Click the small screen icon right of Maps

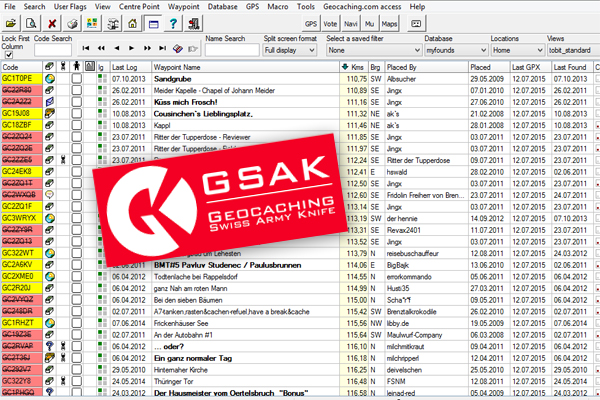pos(416,24)
